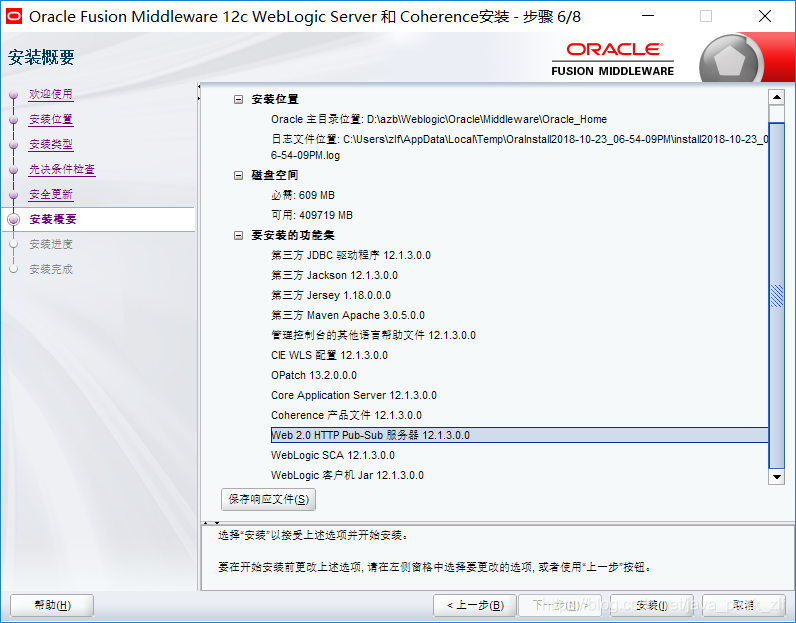
Task: Click the 安装概要 step bullet icon
Action: coord(14,219)
